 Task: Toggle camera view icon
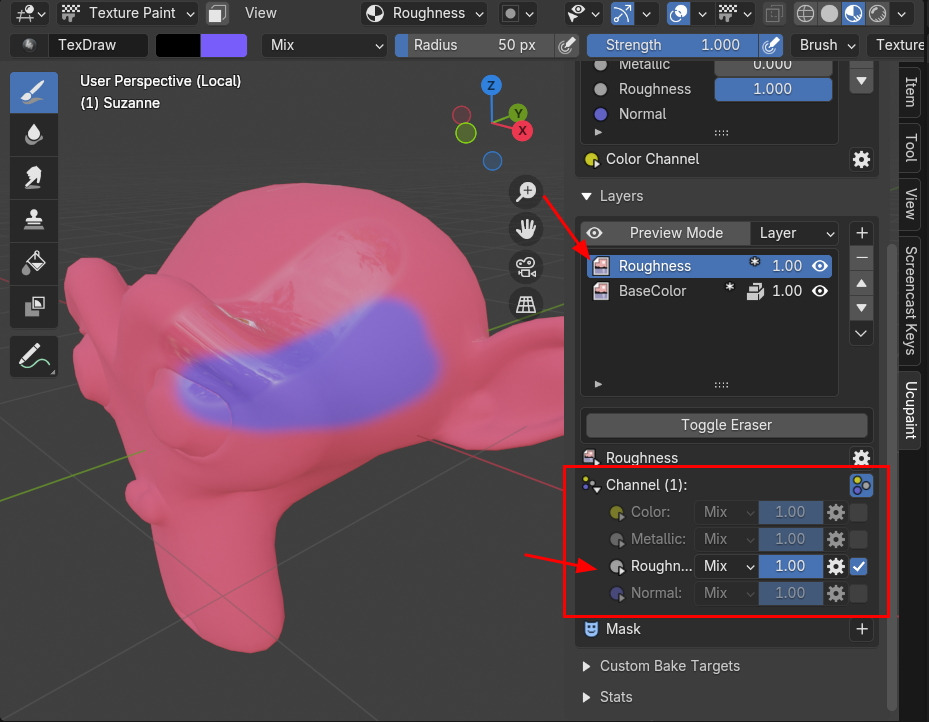tap(526, 267)
